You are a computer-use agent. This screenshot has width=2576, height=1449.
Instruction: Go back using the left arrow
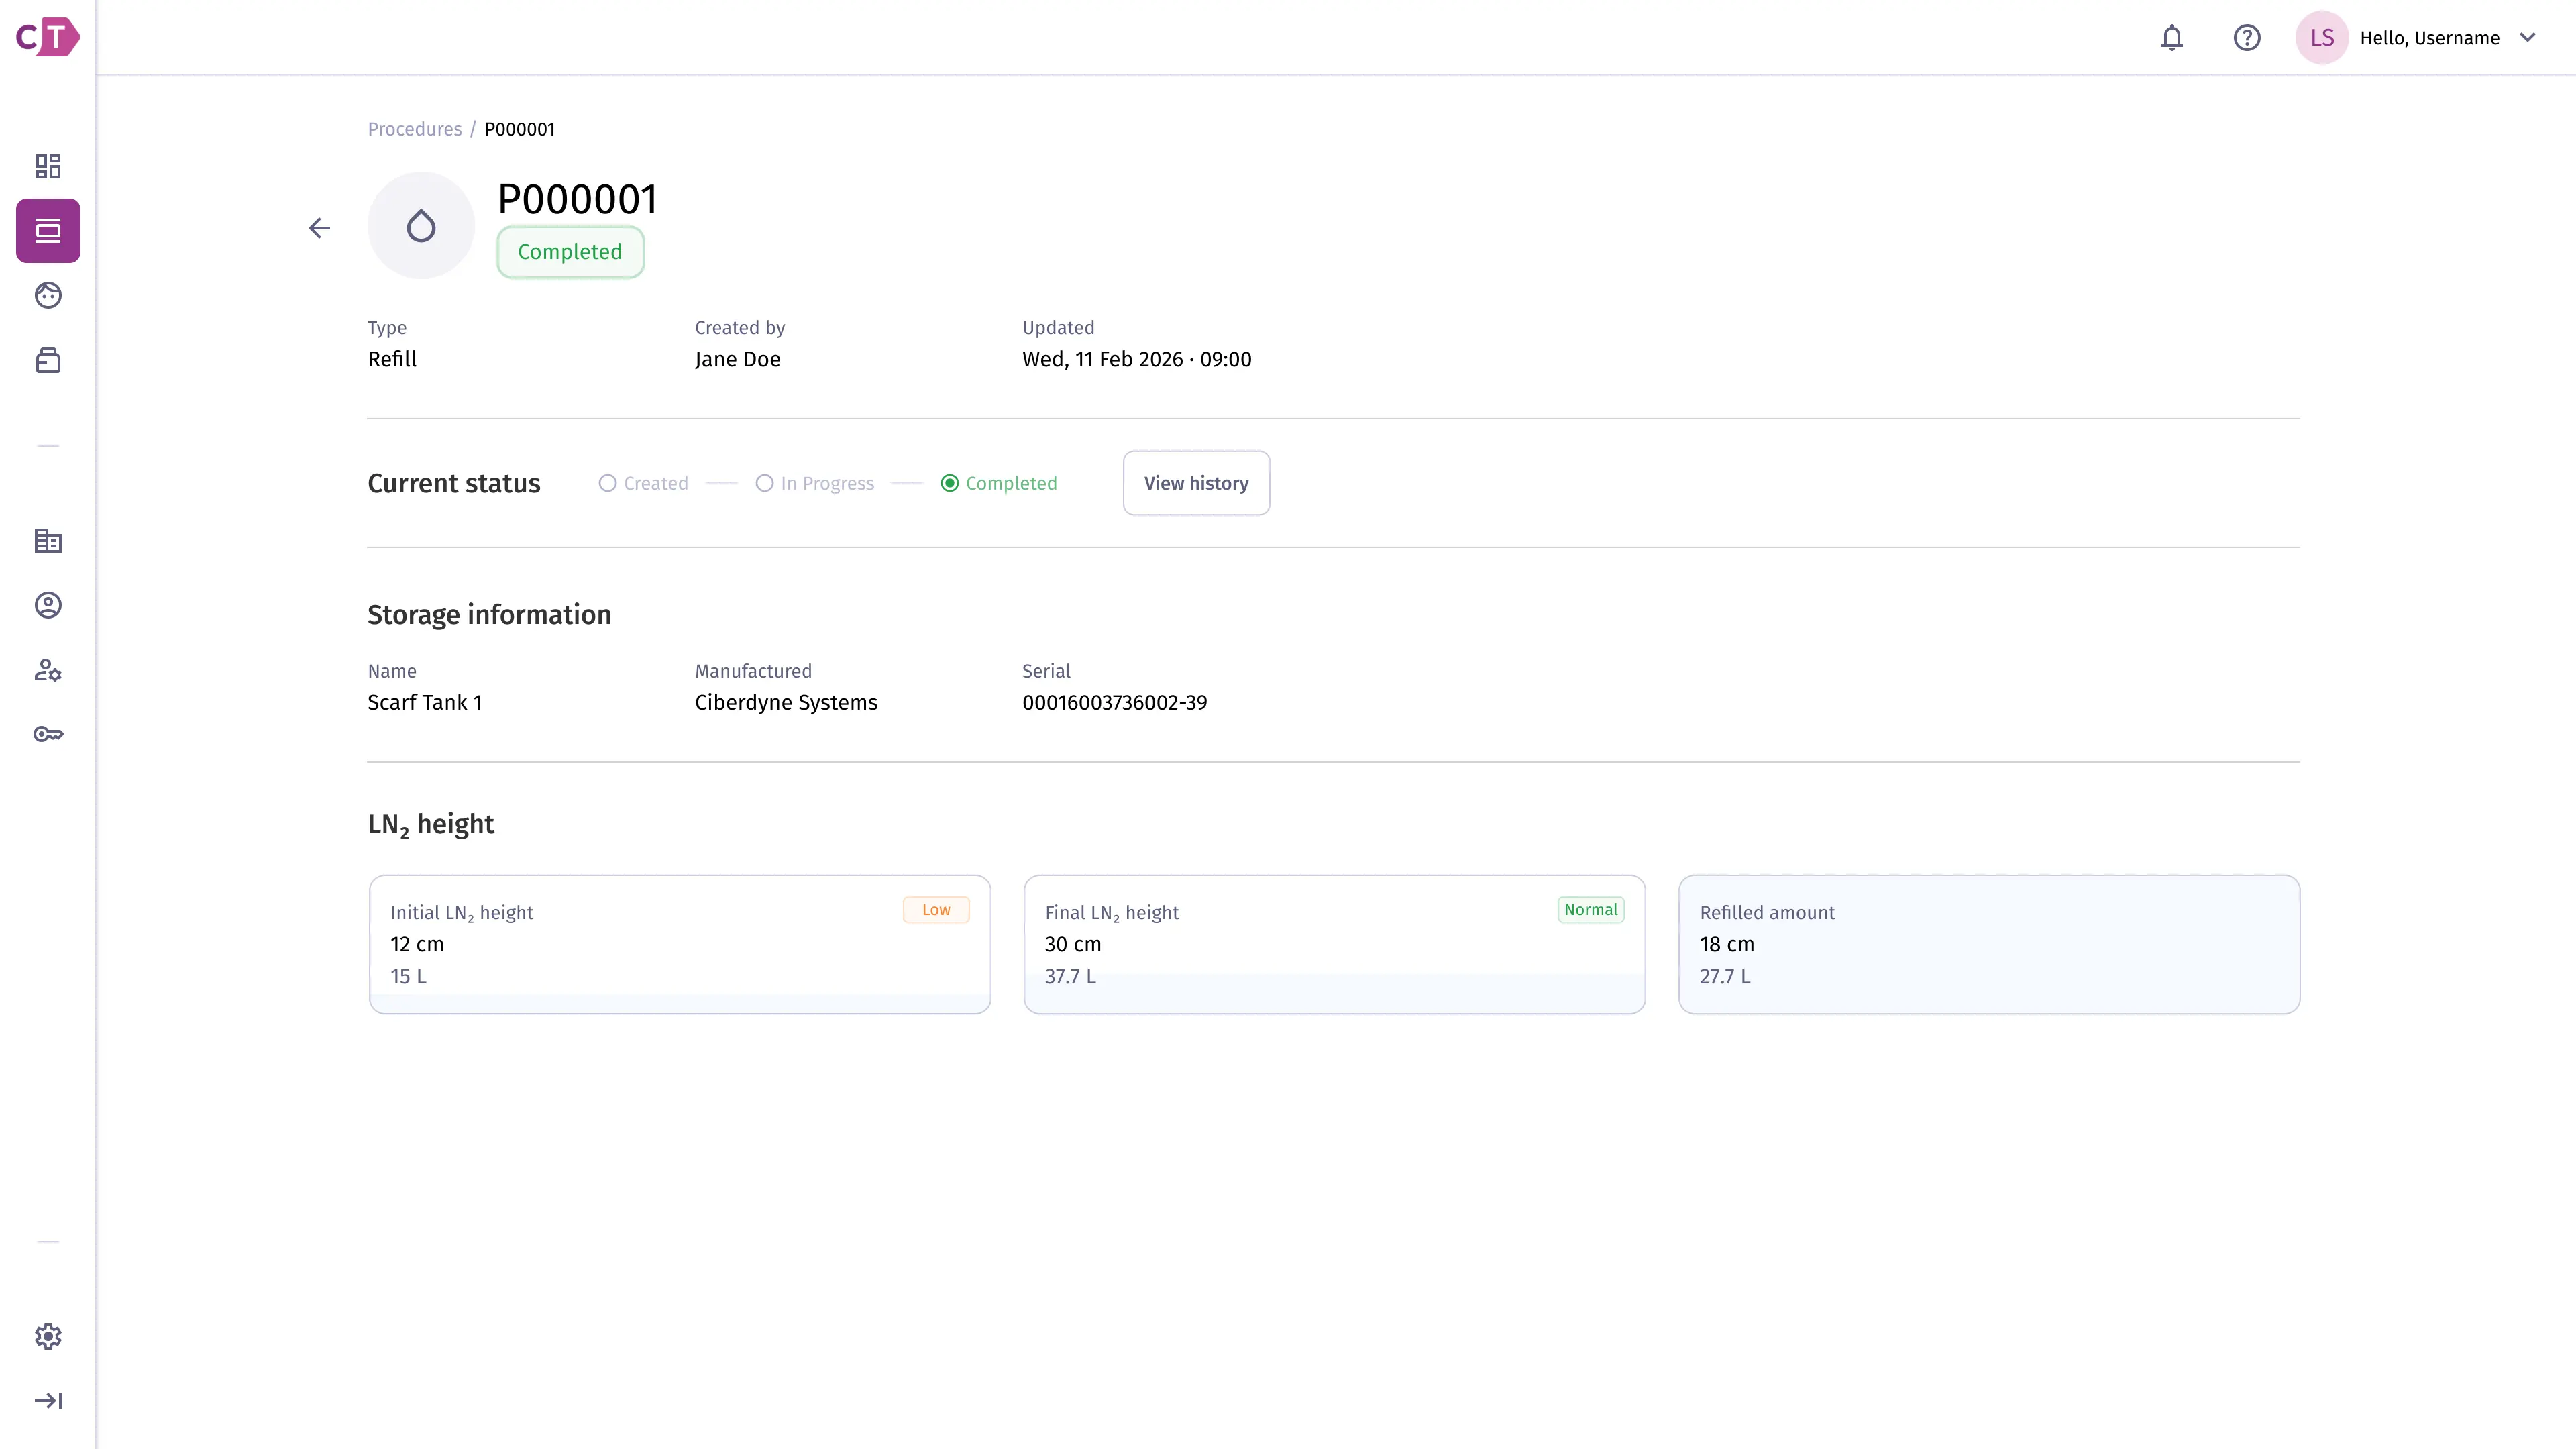click(319, 228)
